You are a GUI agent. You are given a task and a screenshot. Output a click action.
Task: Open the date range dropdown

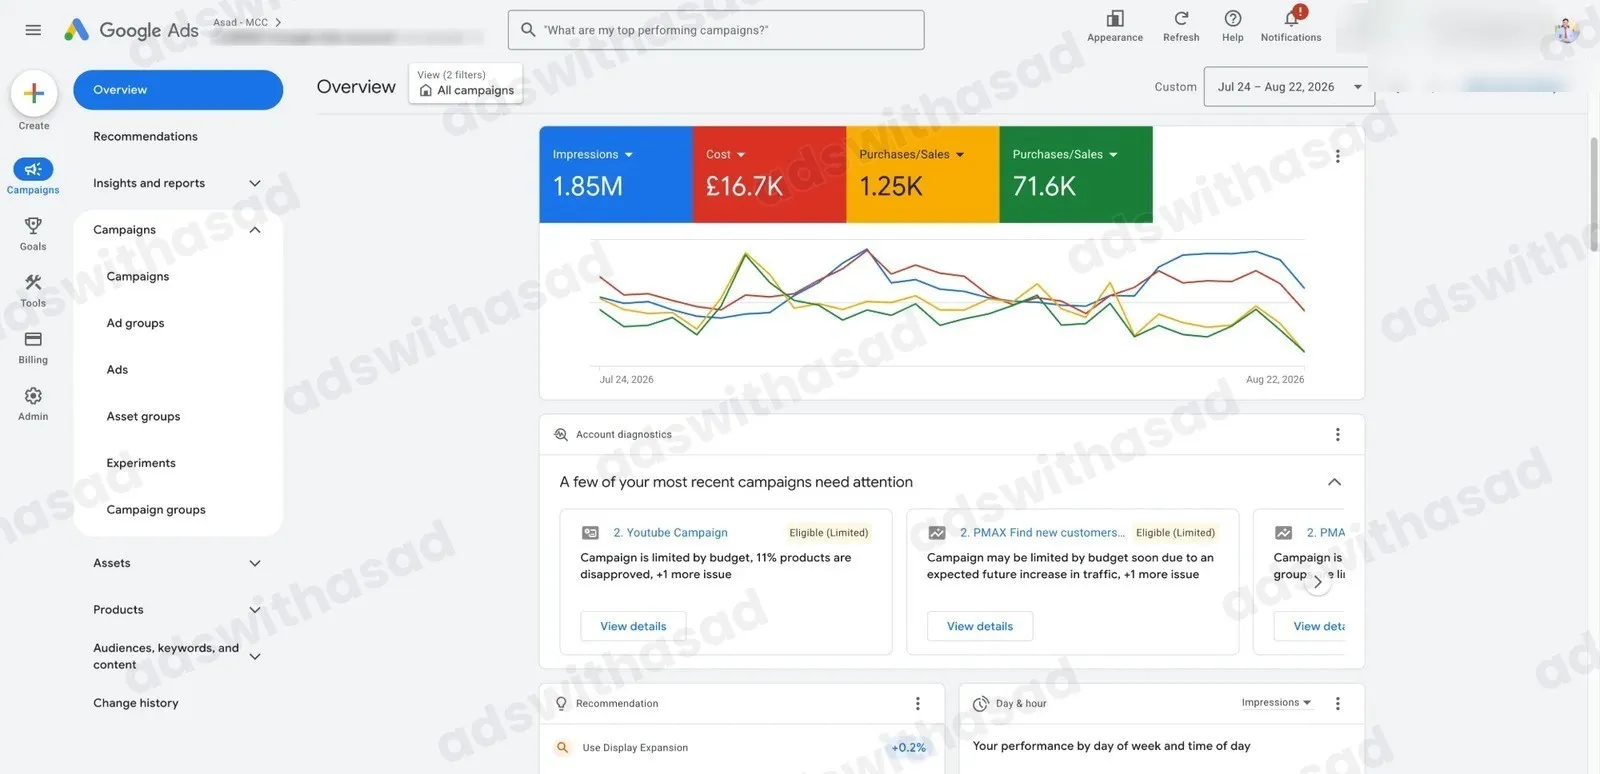pos(1289,87)
